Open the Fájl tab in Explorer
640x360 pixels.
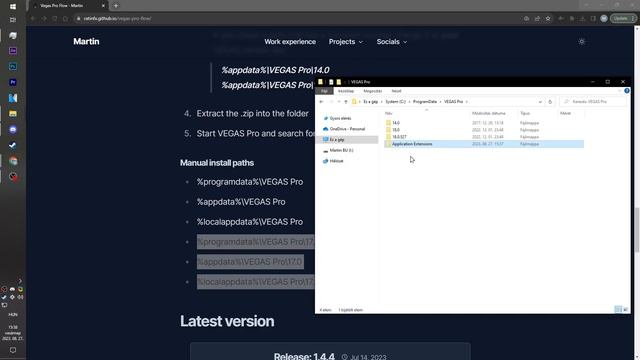[324, 91]
